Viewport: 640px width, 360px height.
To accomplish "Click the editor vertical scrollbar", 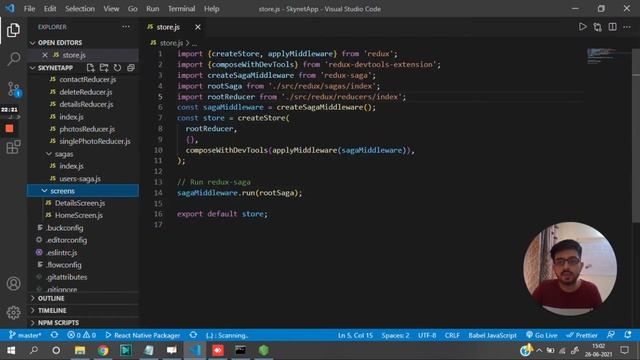I will [636, 135].
